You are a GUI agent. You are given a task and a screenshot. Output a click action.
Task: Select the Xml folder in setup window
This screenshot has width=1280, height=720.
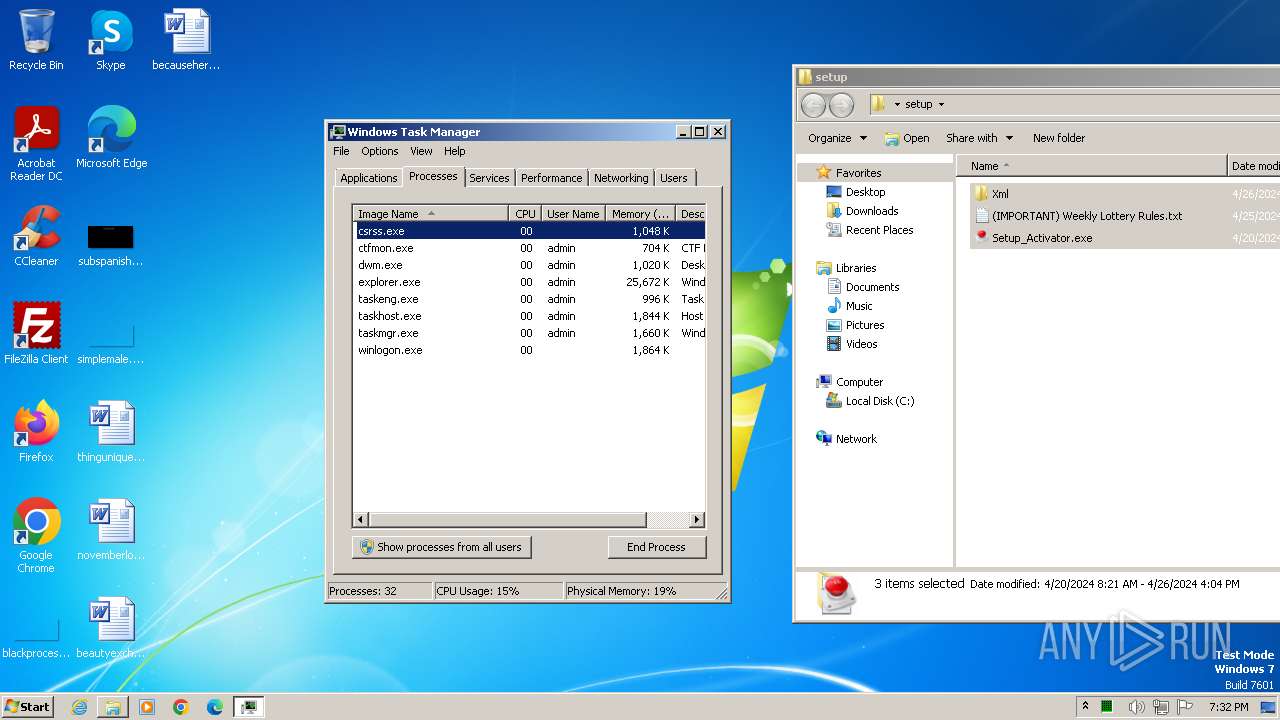1000,194
